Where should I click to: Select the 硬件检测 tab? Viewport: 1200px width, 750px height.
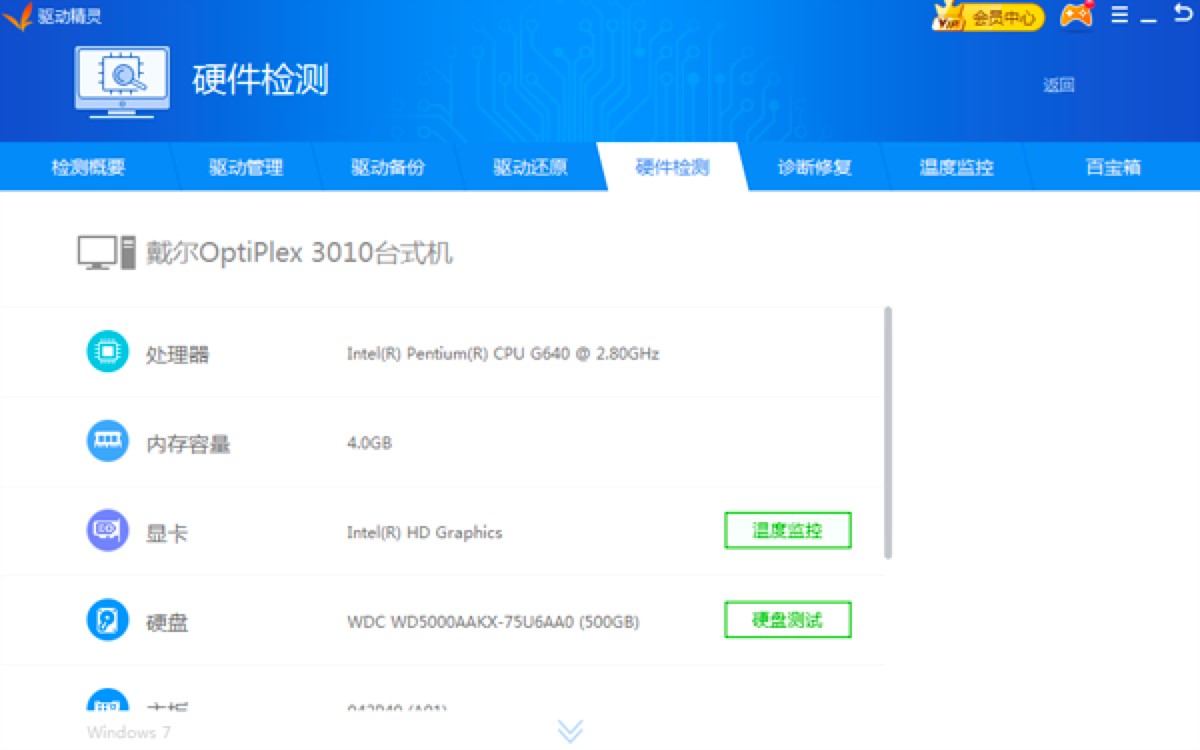[672, 167]
